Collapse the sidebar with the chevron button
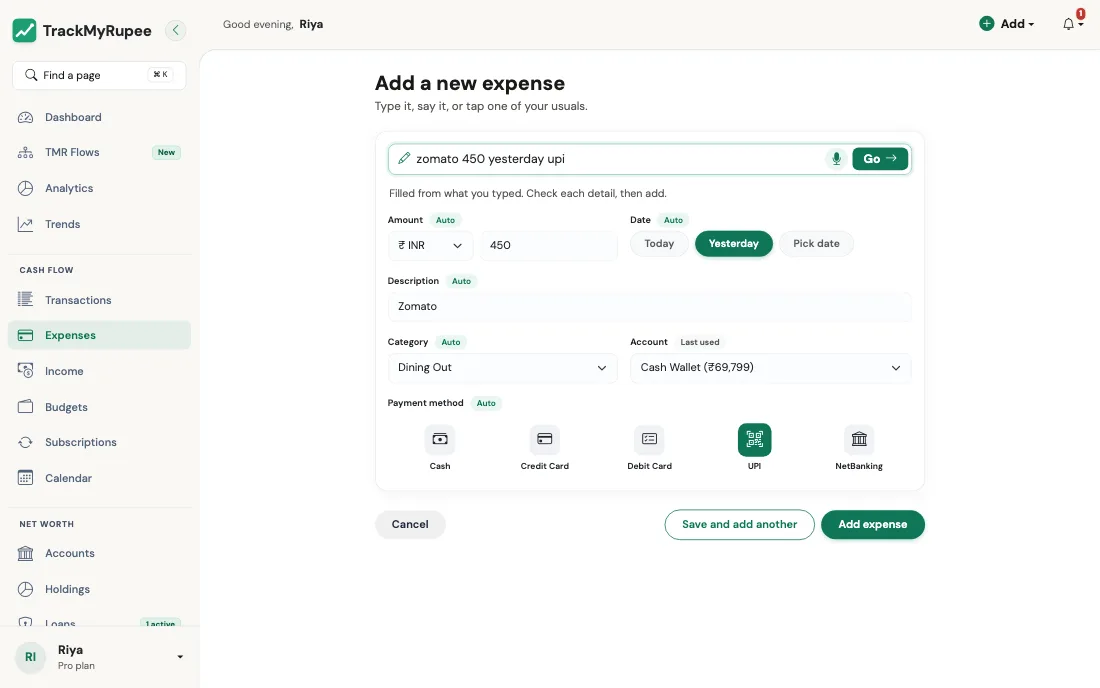The width and height of the screenshot is (1100, 688). coord(175,30)
